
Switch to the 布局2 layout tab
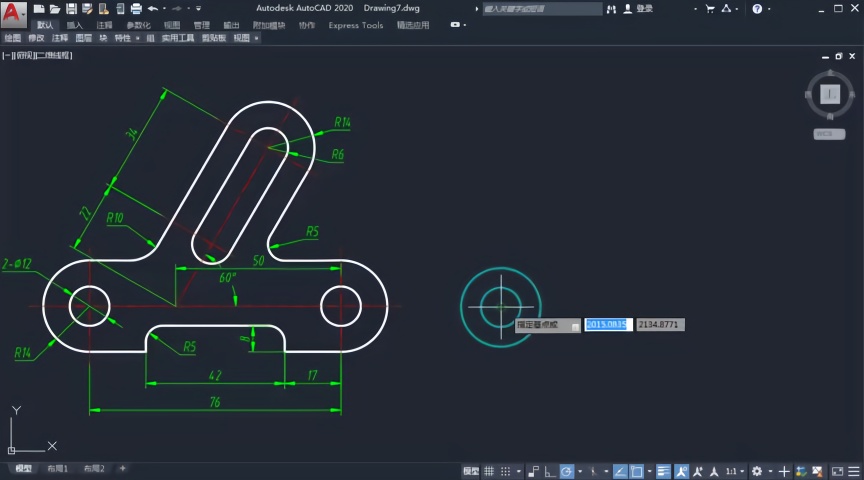[94, 468]
